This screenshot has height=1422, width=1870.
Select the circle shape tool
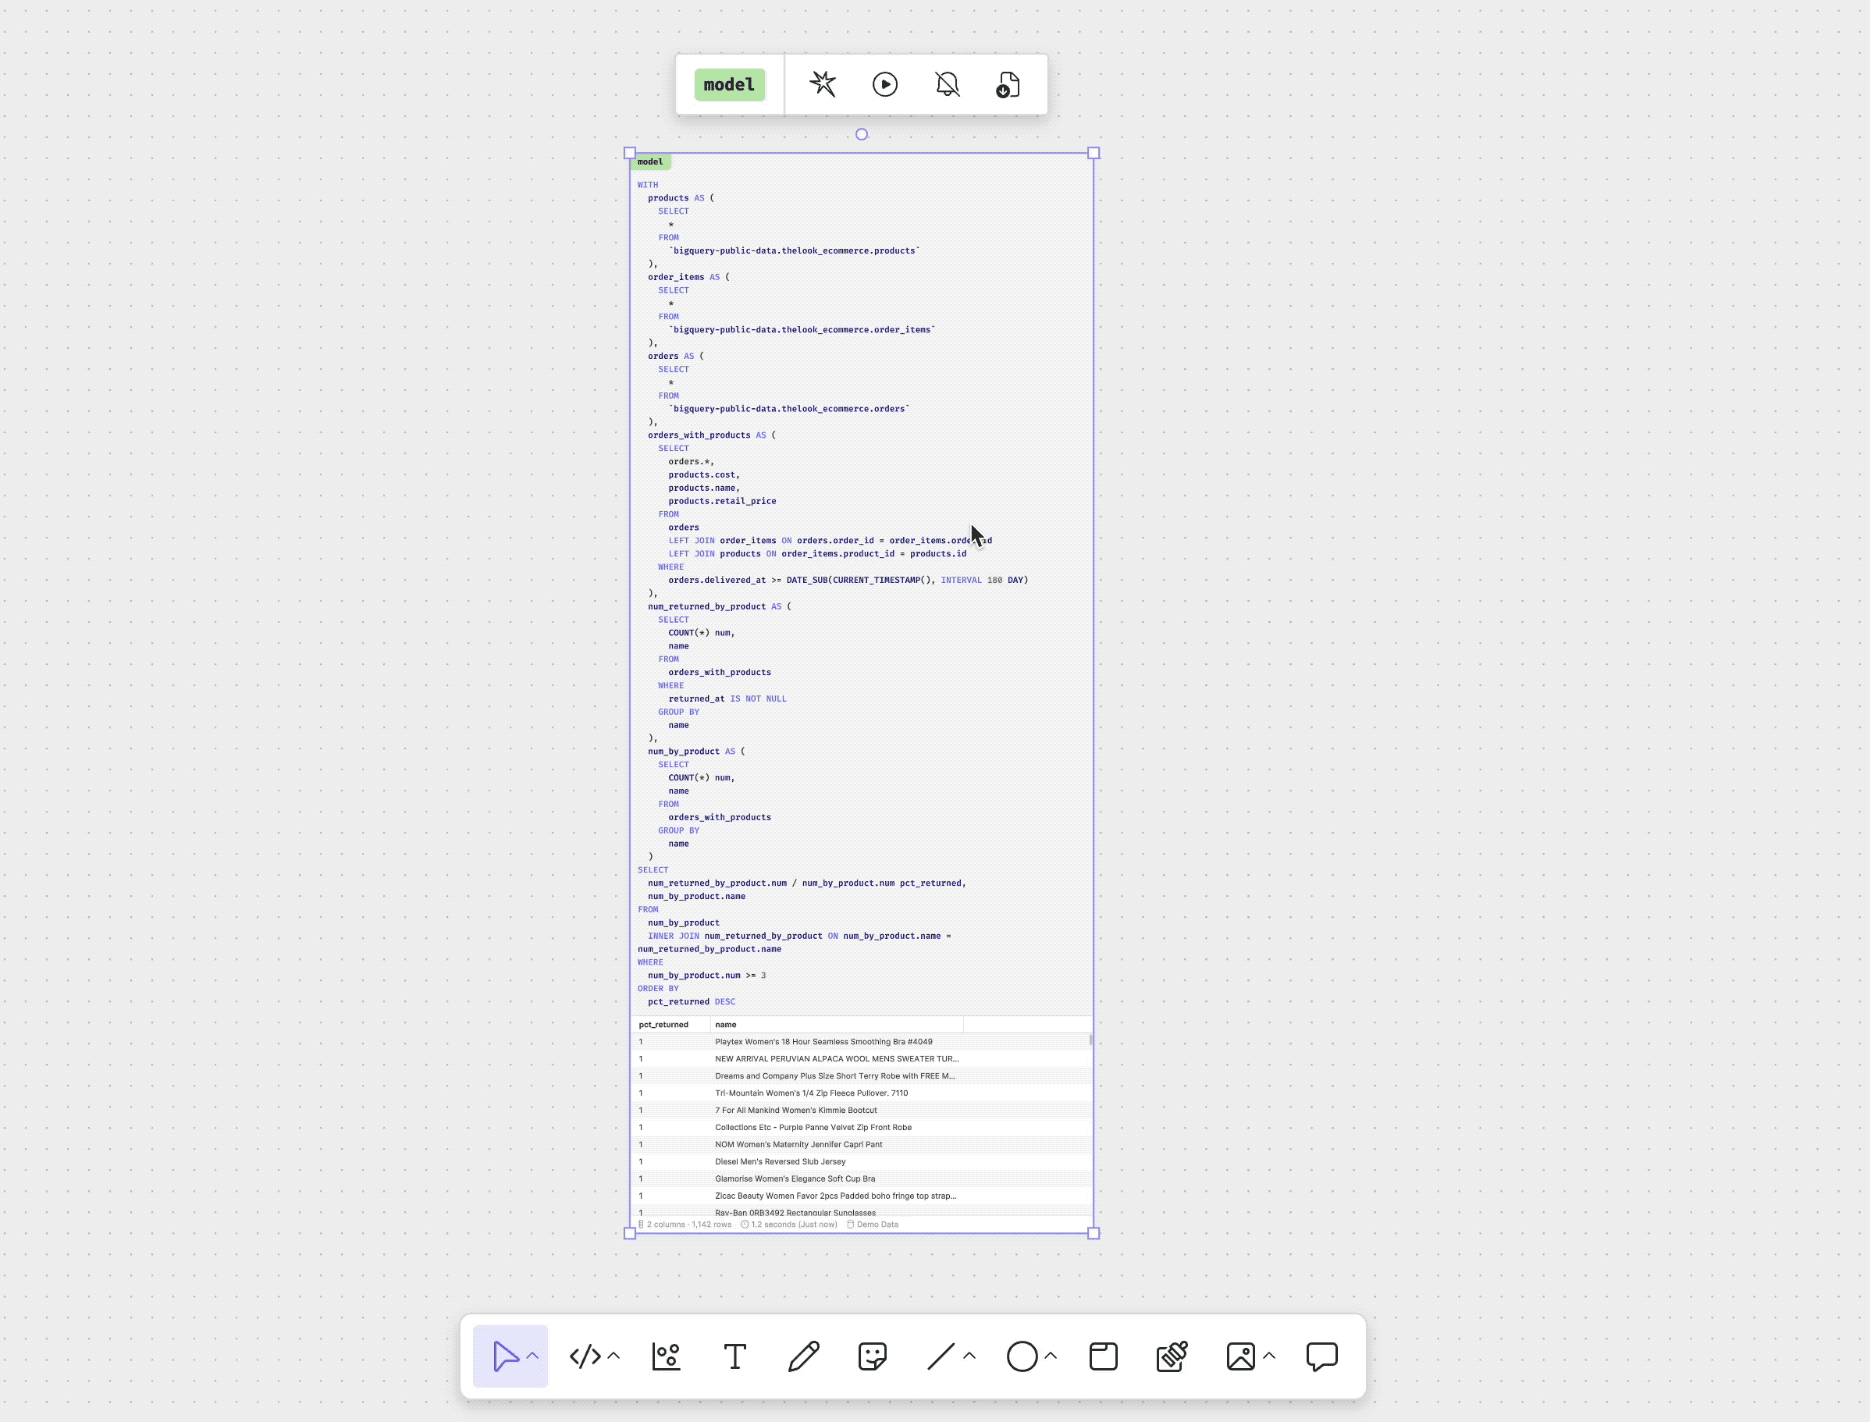click(x=1021, y=1356)
